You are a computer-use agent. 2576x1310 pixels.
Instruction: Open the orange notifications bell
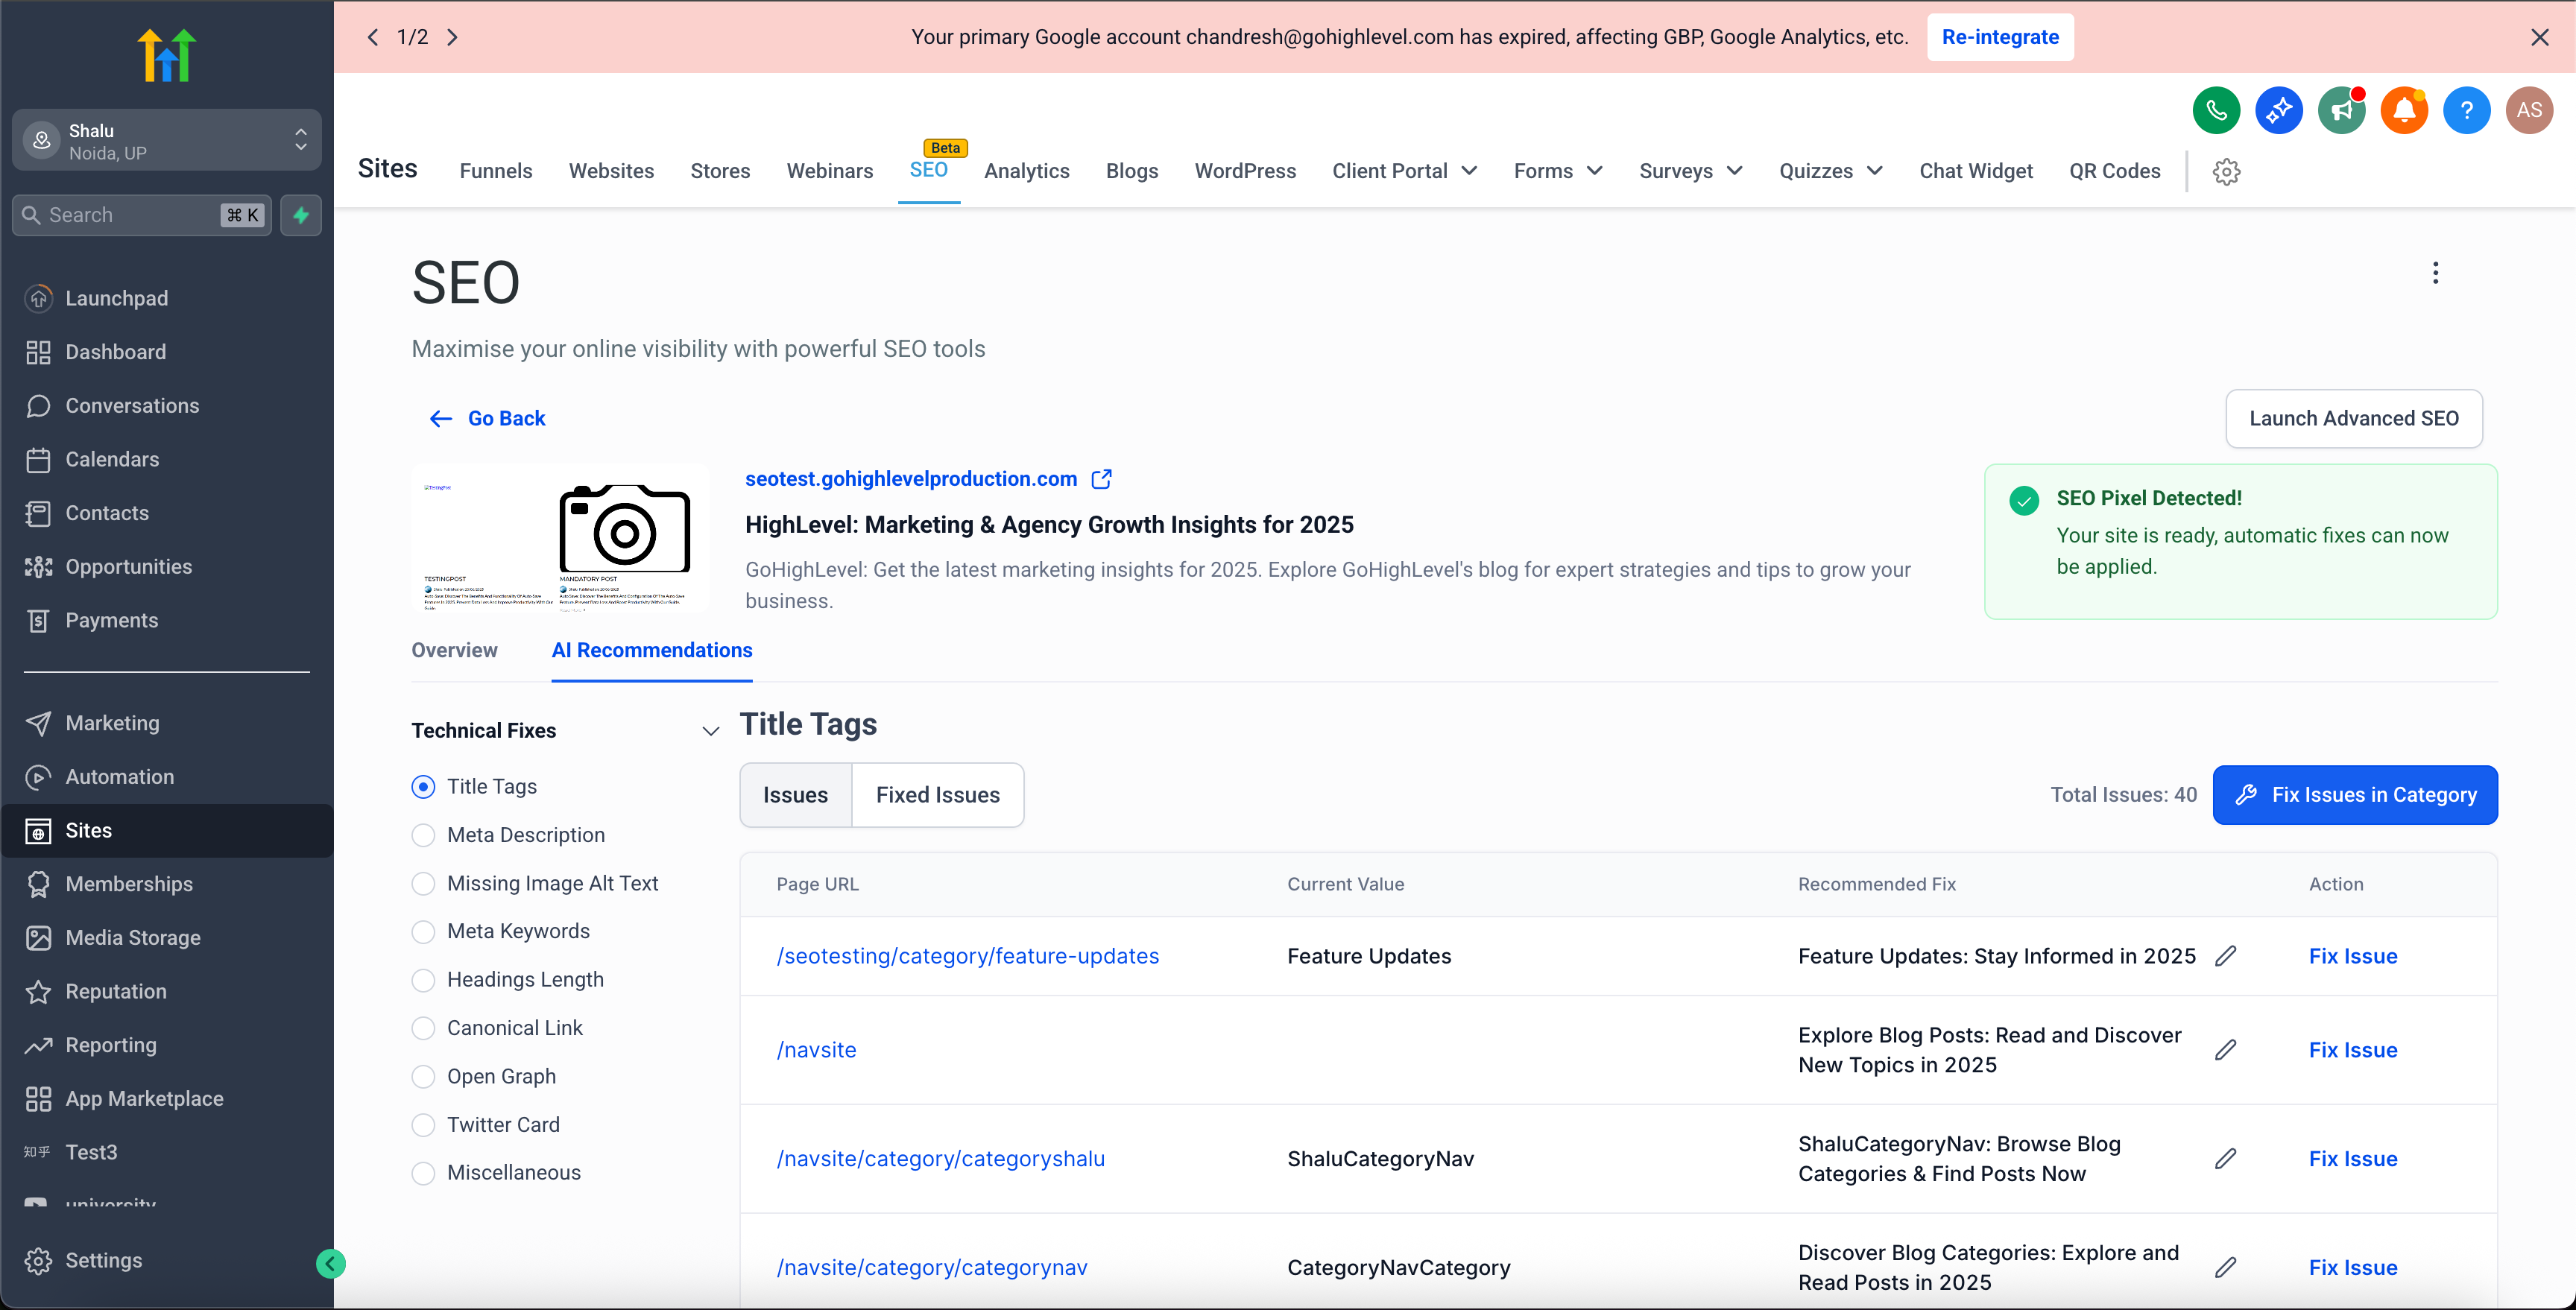point(2404,110)
